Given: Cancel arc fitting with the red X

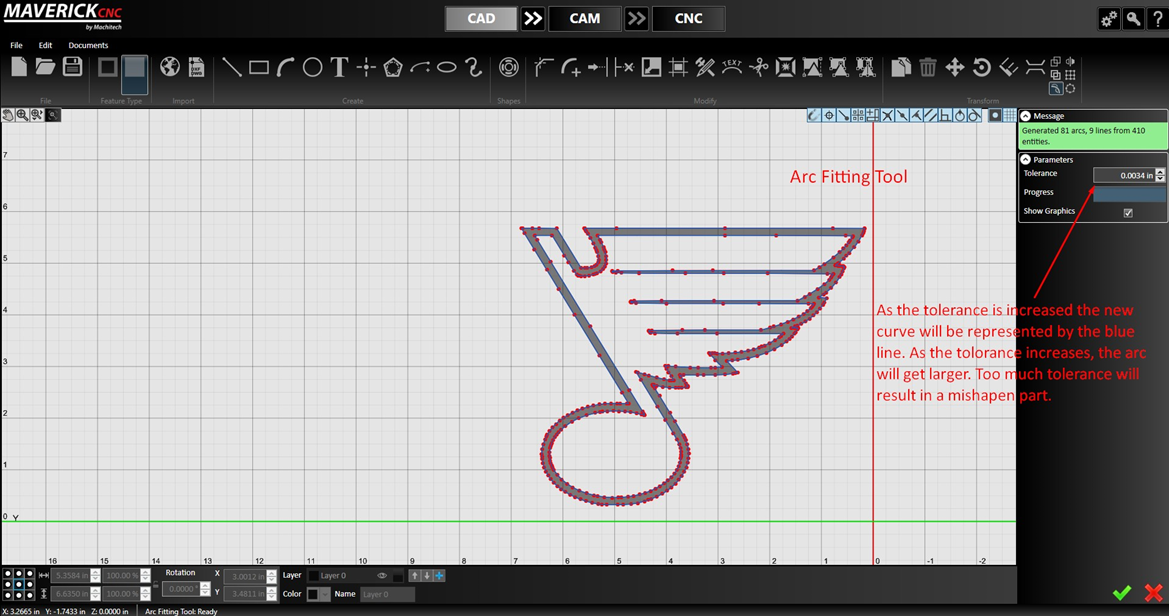Looking at the screenshot, I should 1153,593.
